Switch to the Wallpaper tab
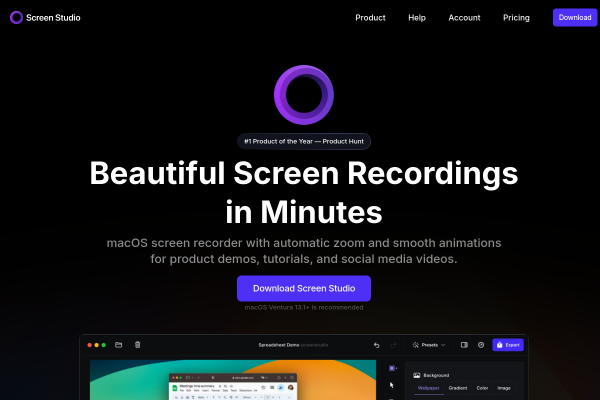This screenshot has width=600, height=400. (x=429, y=388)
